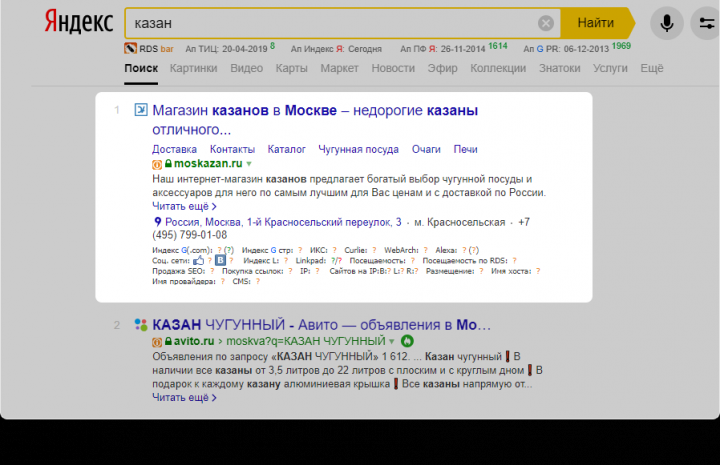Click the Посещаемость по RDS value

[x=514, y=261]
